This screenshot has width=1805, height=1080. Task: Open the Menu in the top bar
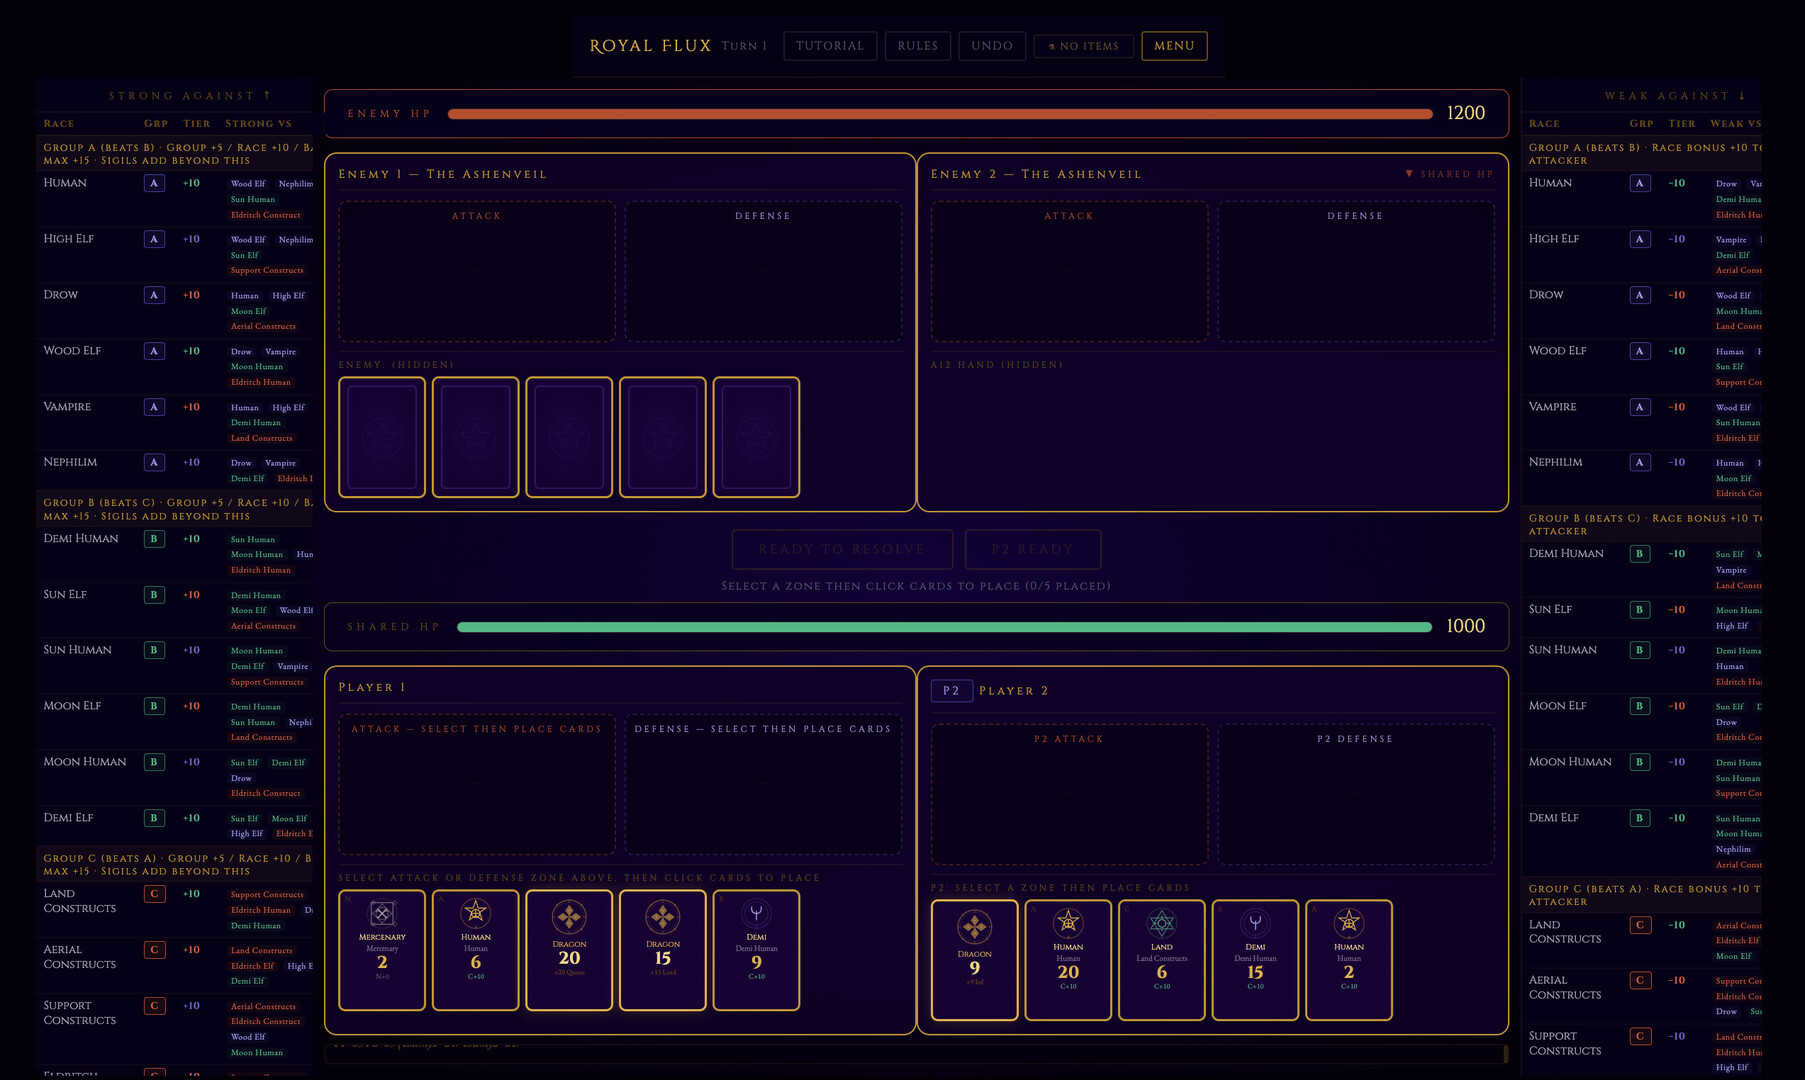pyautogui.click(x=1174, y=46)
